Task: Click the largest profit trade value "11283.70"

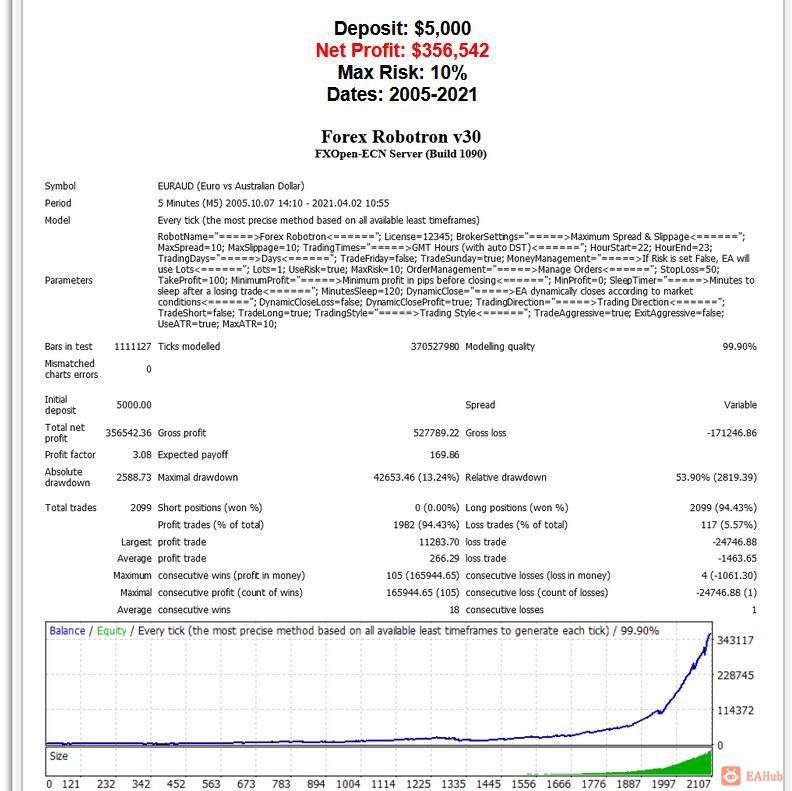Action: pos(439,542)
